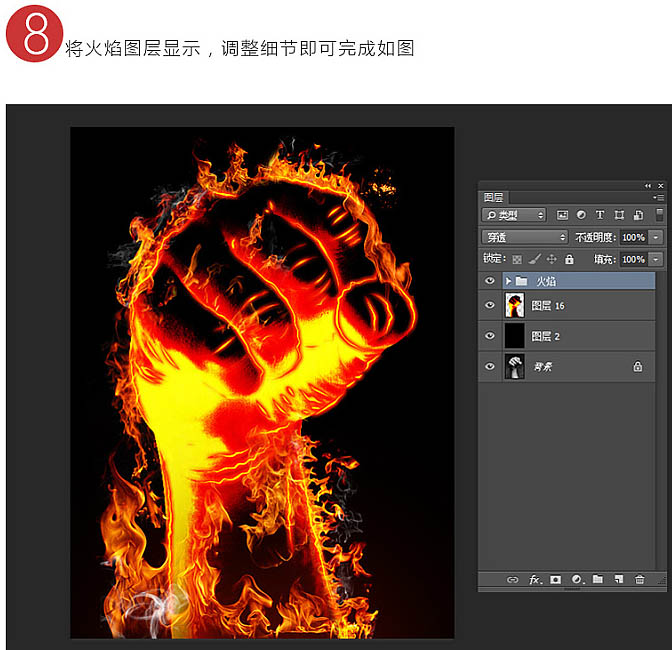The height and width of the screenshot is (650, 672).
Task: Filter layers by adjustment layer icon
Action: [581, 215]
